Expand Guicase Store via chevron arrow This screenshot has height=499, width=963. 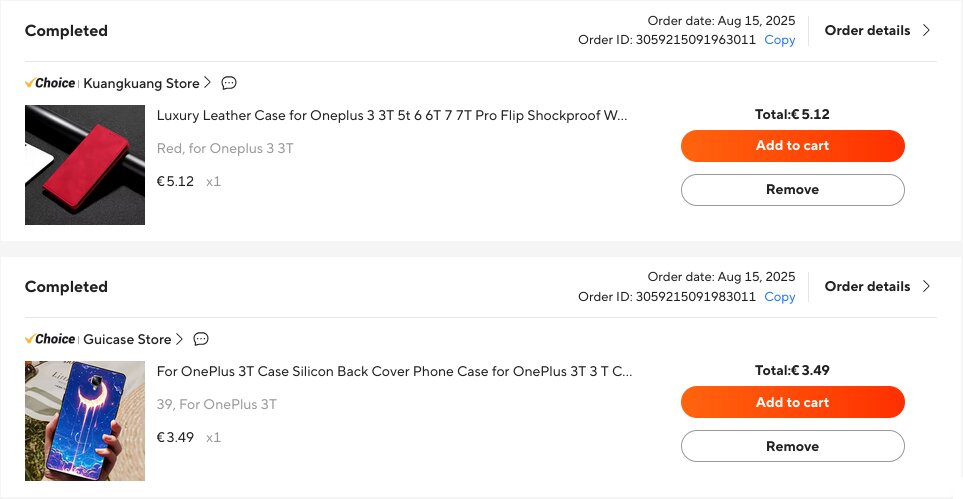click(x=180, y=339)
